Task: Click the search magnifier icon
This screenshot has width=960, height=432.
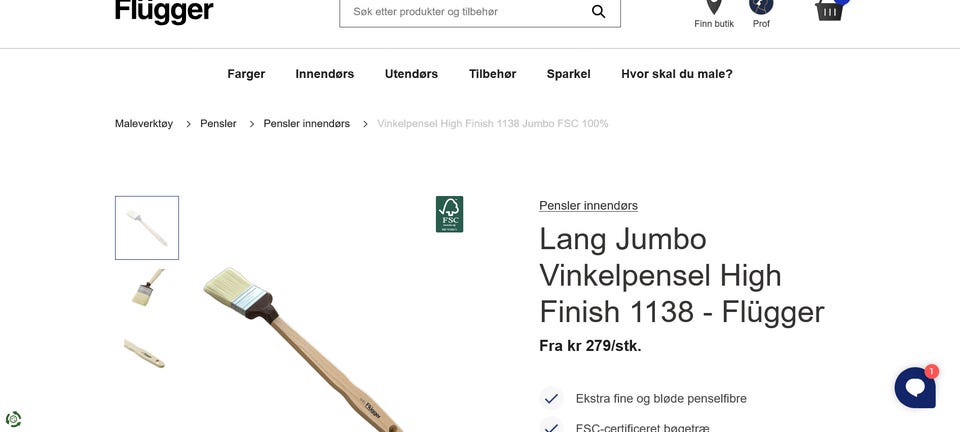Action: click(598, 12)
